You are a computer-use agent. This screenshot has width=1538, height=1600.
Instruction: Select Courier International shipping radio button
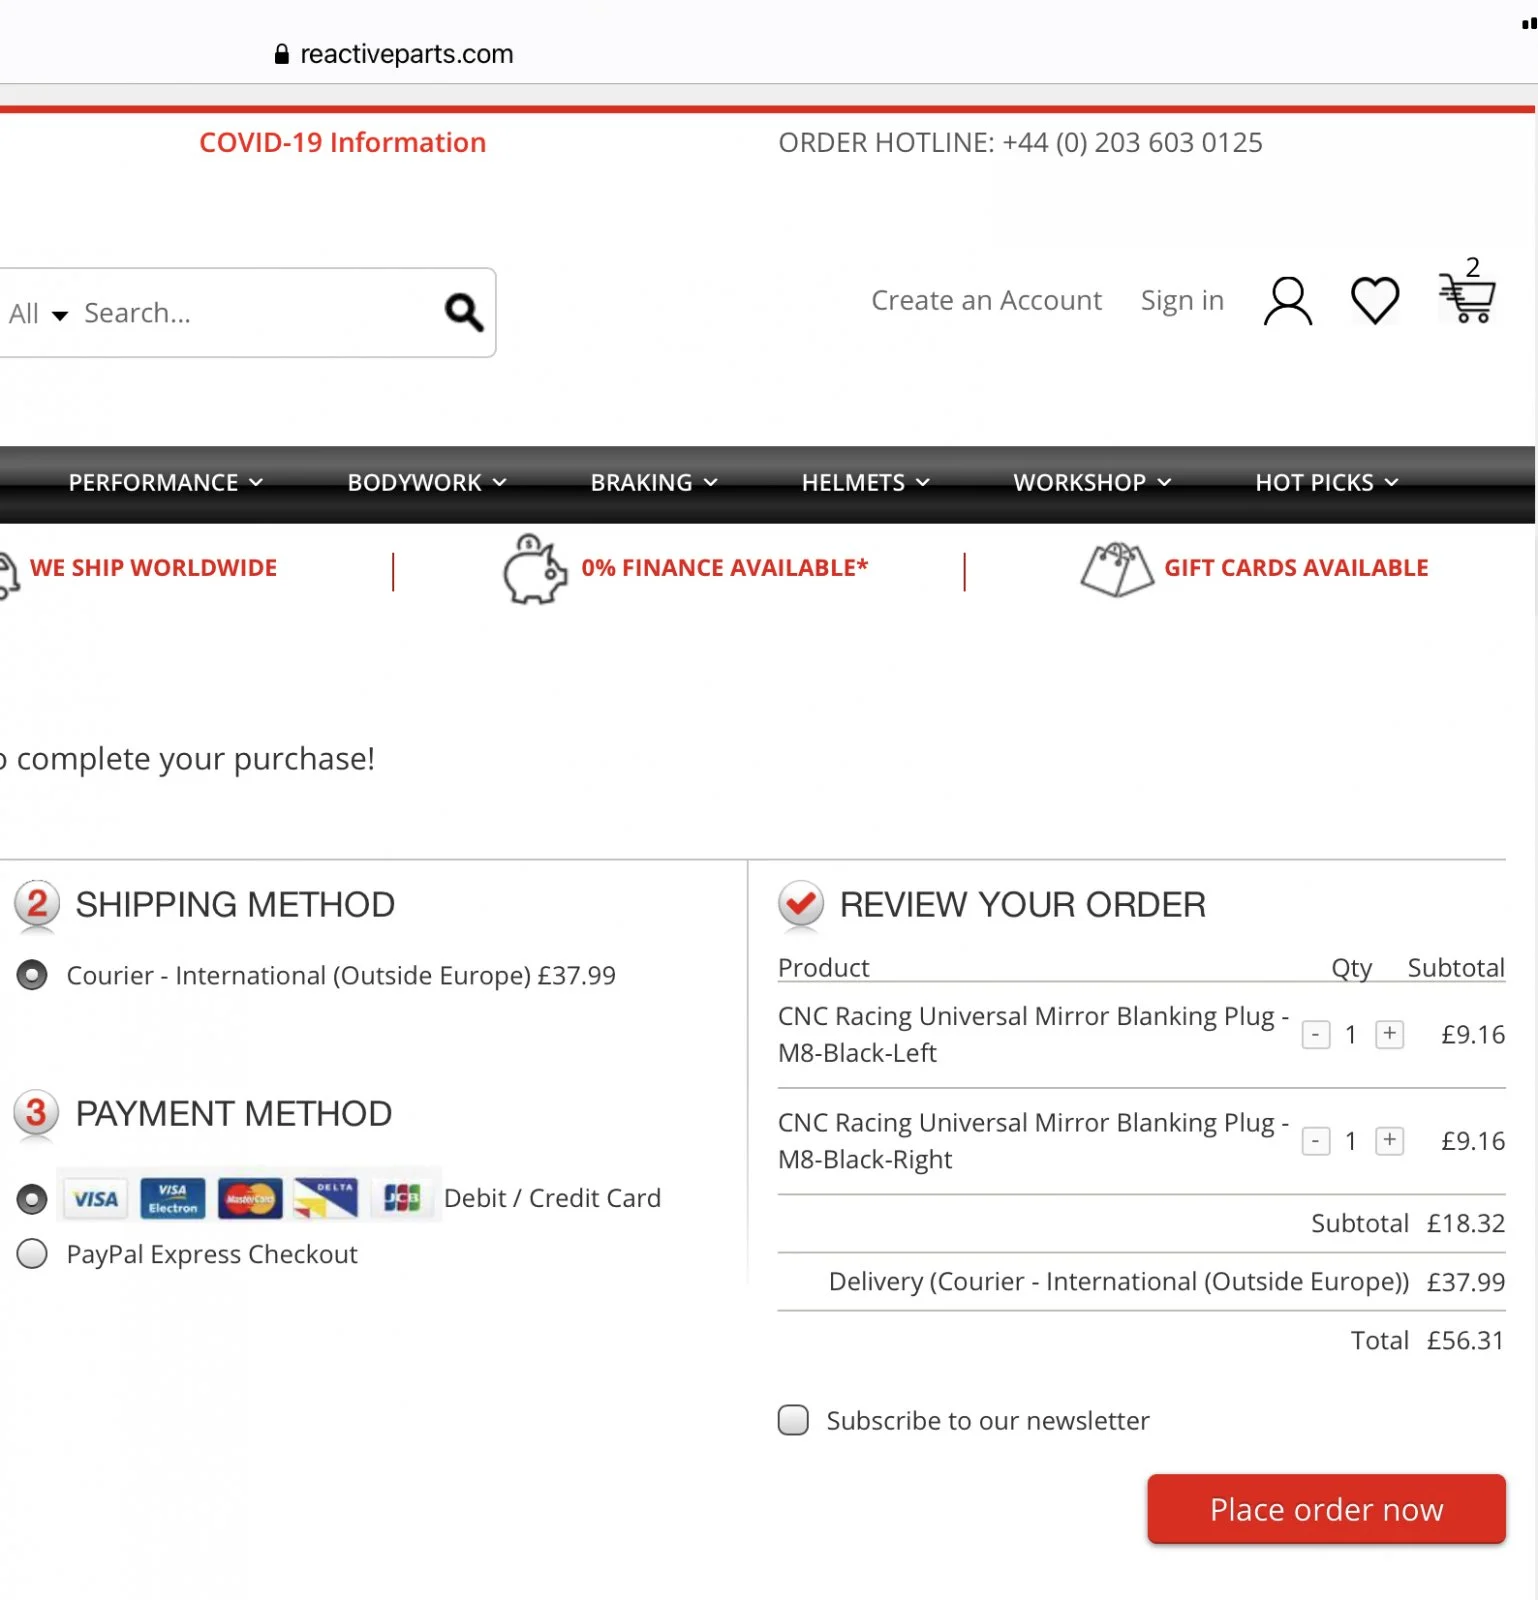coord(32,975)
